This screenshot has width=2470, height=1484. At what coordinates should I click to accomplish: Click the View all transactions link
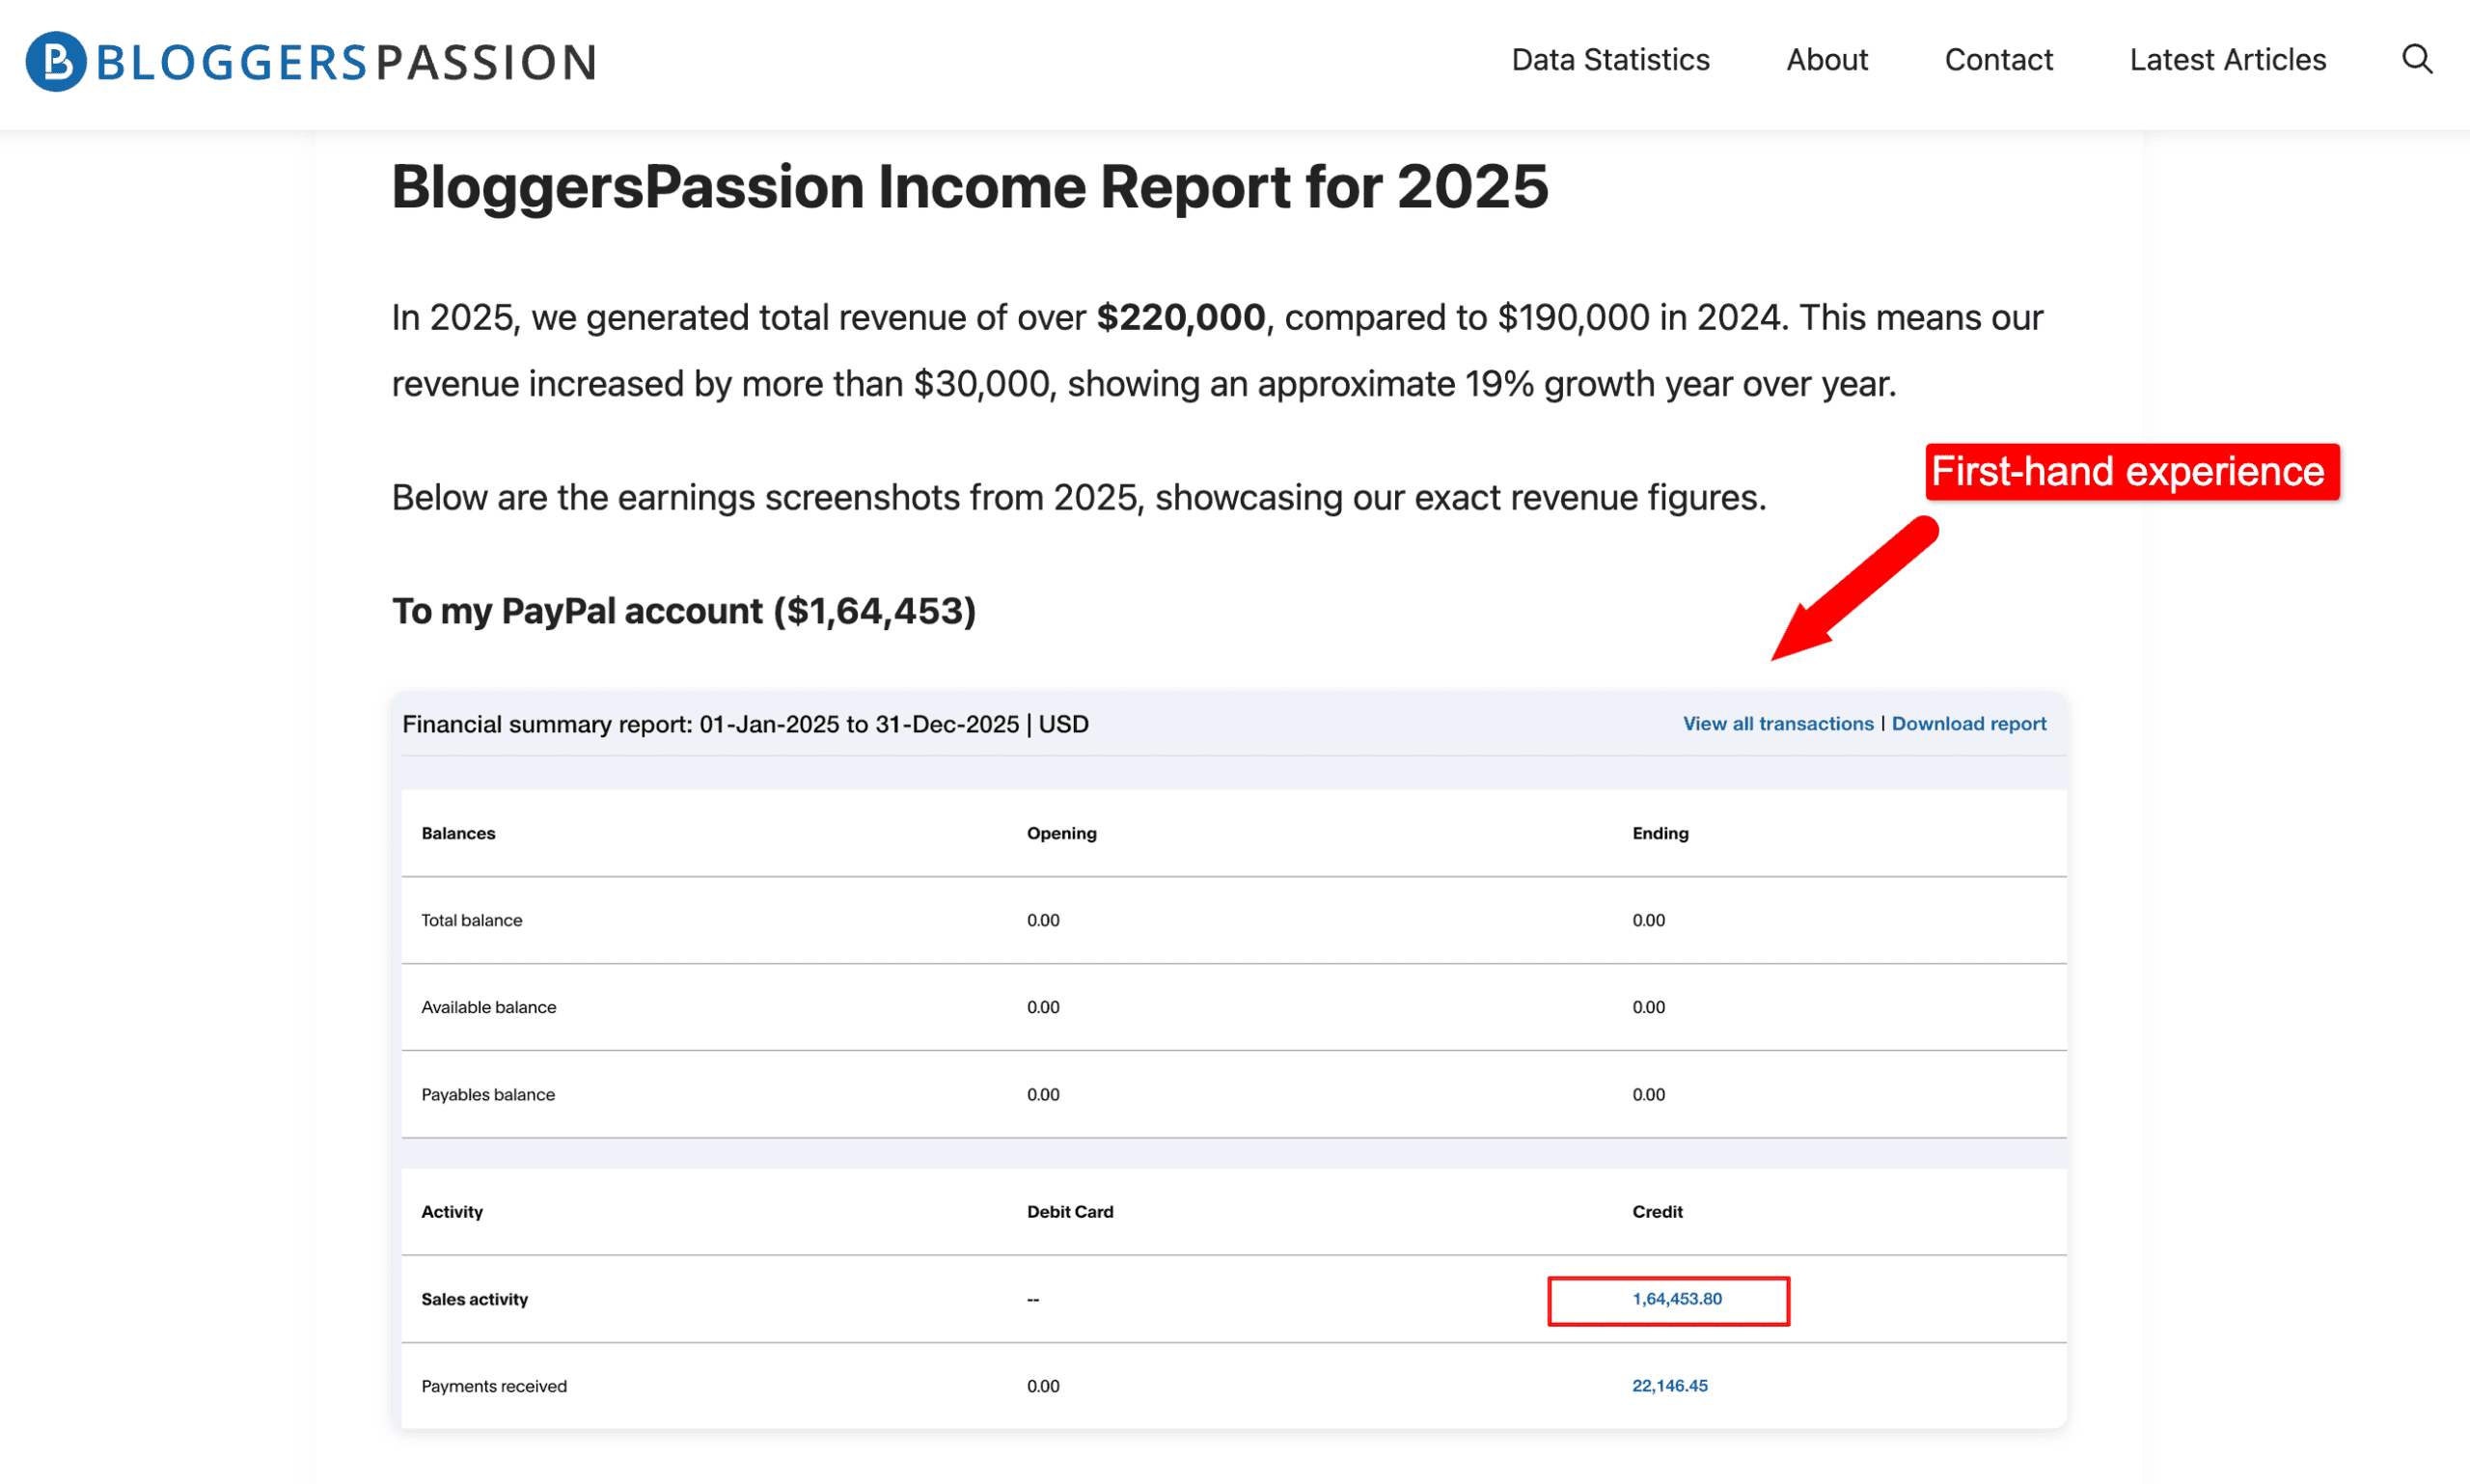click(x=1777, y=723)
